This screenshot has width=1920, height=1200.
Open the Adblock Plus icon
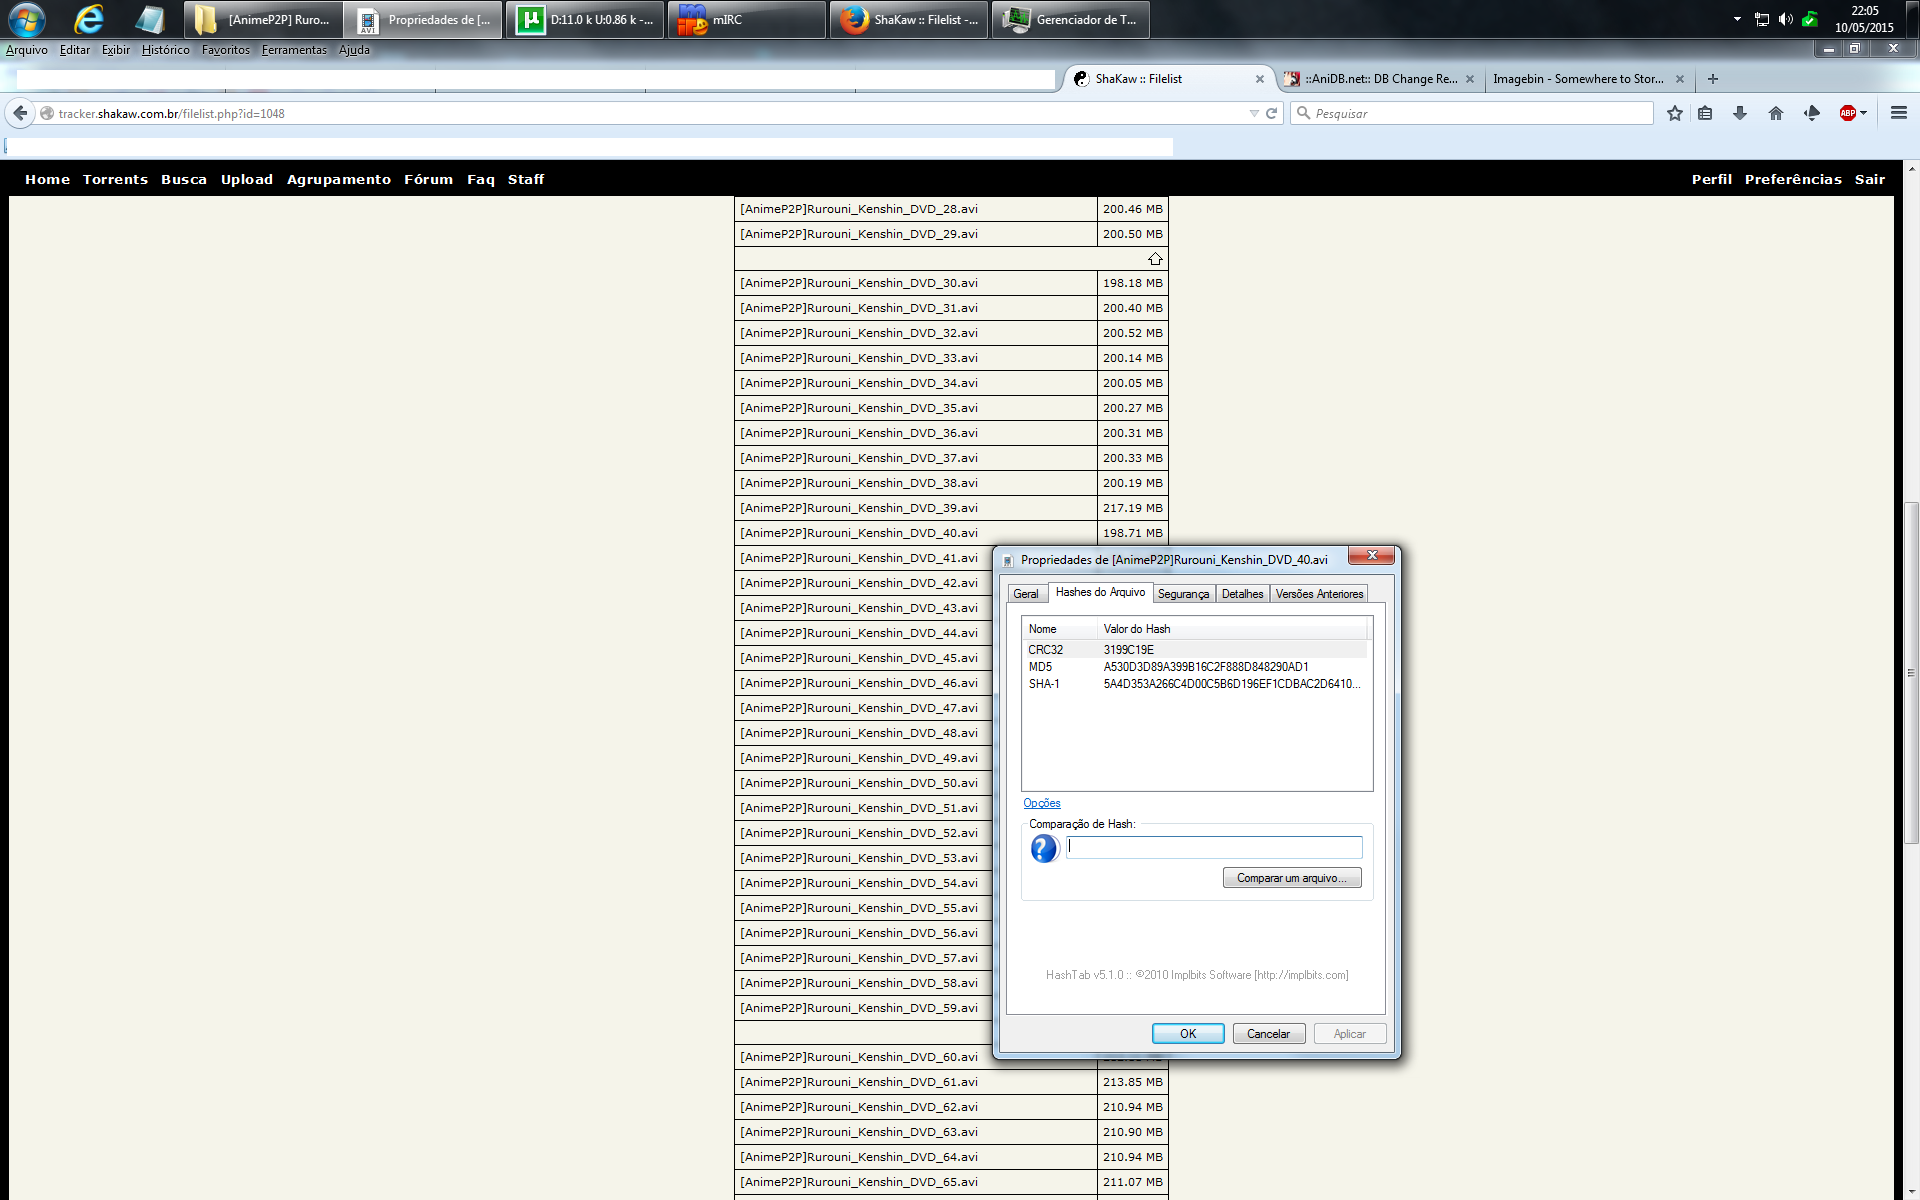pos(1847,113)
